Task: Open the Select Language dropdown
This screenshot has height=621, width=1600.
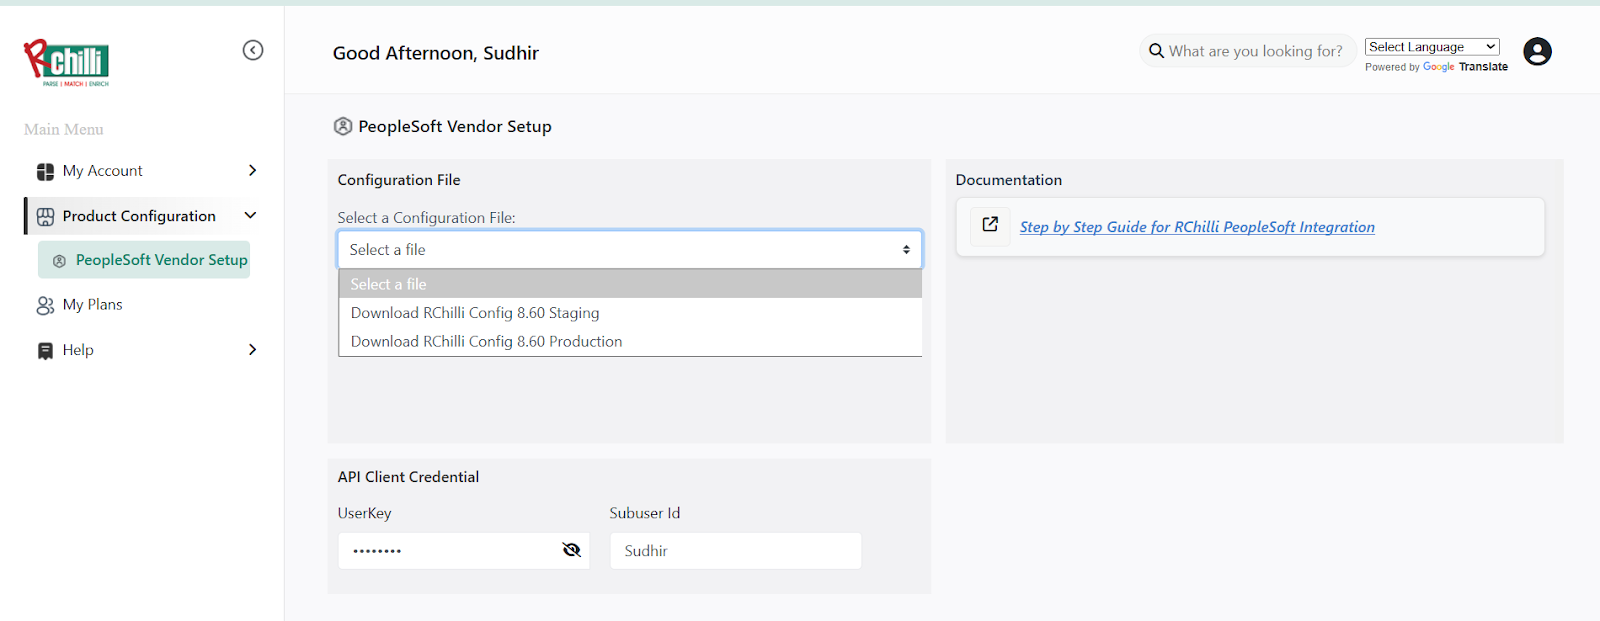Action: pyautogui.click(x=1431, y=47)
